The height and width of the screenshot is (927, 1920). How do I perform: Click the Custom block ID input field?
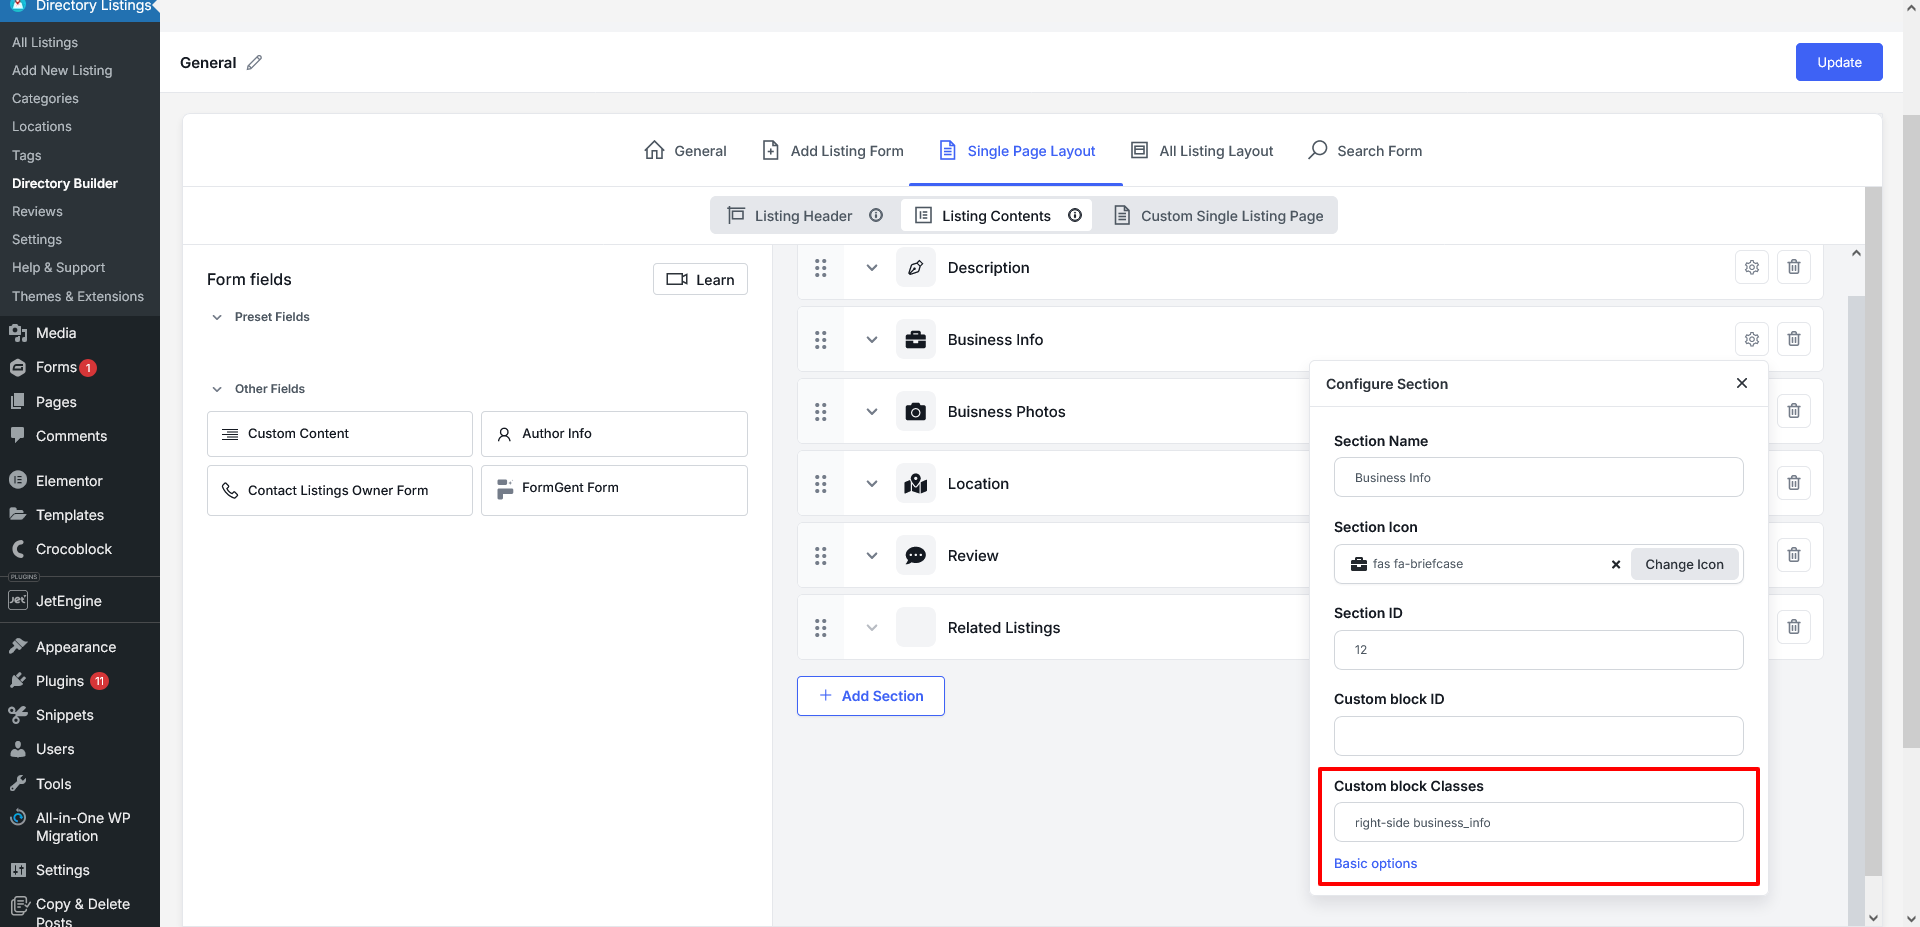1538,737
